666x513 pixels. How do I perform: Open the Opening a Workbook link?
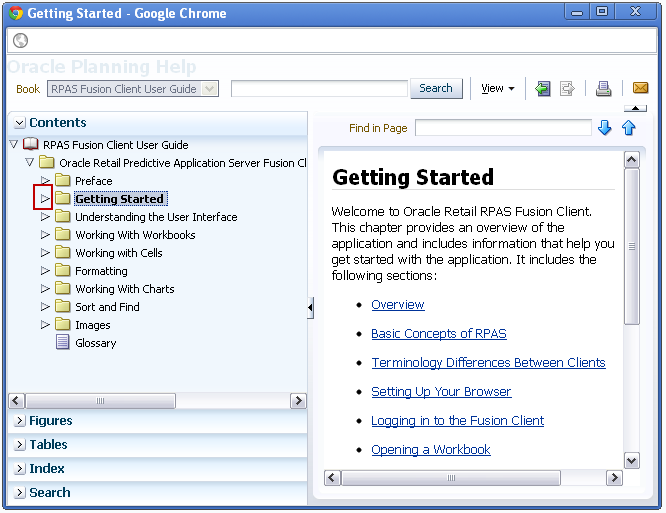(x=431, y=450)
